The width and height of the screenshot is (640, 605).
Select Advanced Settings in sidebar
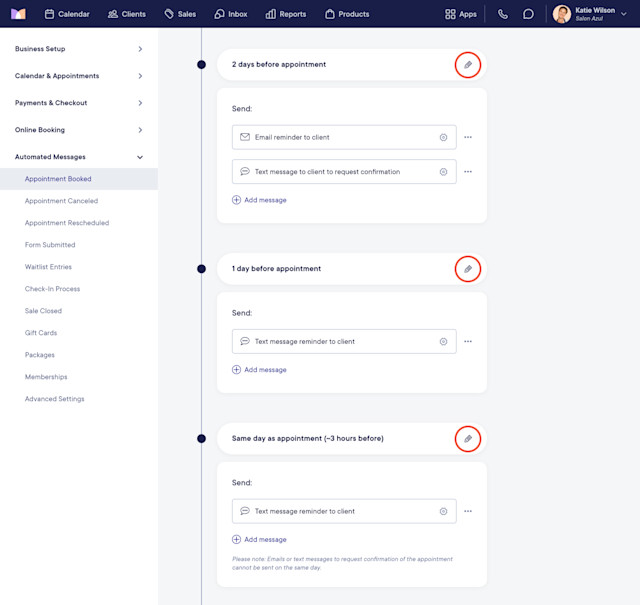[55, 399]
